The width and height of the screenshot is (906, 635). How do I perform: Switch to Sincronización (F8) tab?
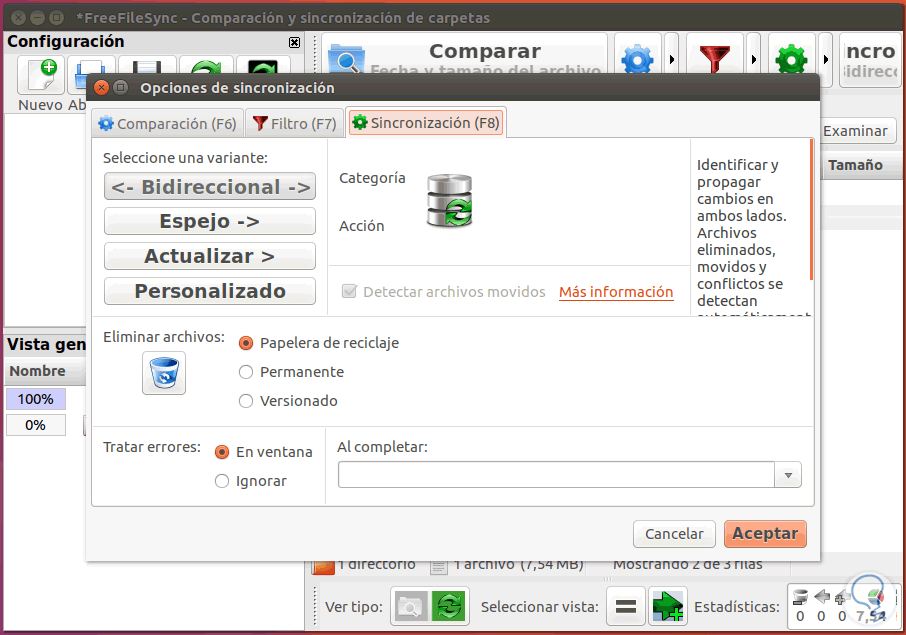coord(426,122)
